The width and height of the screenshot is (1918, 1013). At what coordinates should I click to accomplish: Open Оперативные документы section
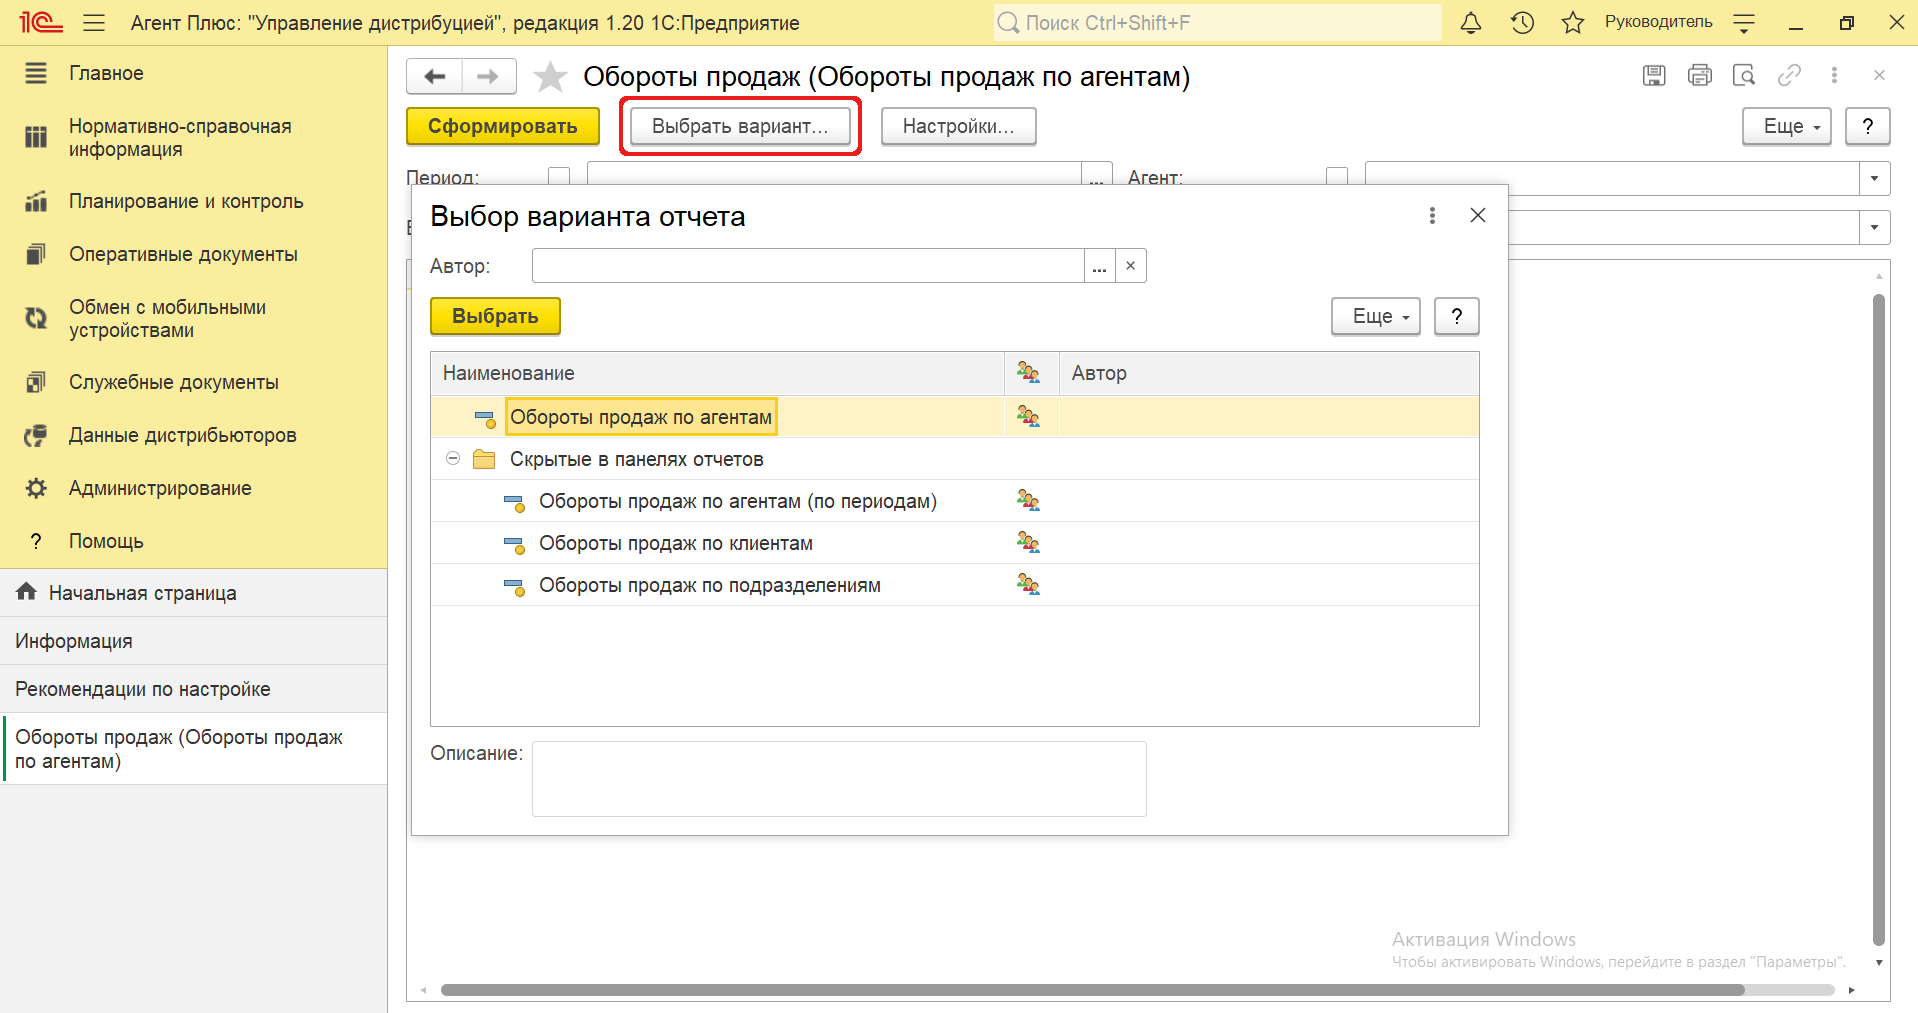pyautogui.click(x=193, y=254)
